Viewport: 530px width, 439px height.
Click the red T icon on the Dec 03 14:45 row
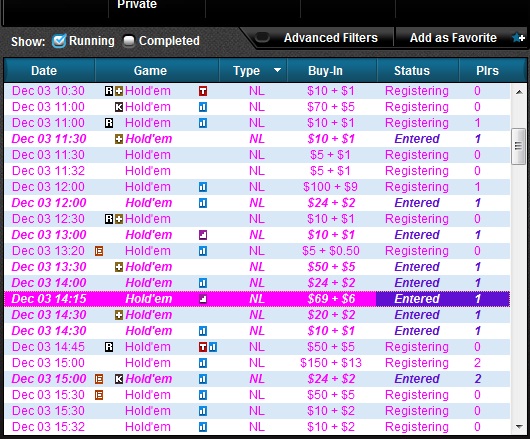[203, 347]
